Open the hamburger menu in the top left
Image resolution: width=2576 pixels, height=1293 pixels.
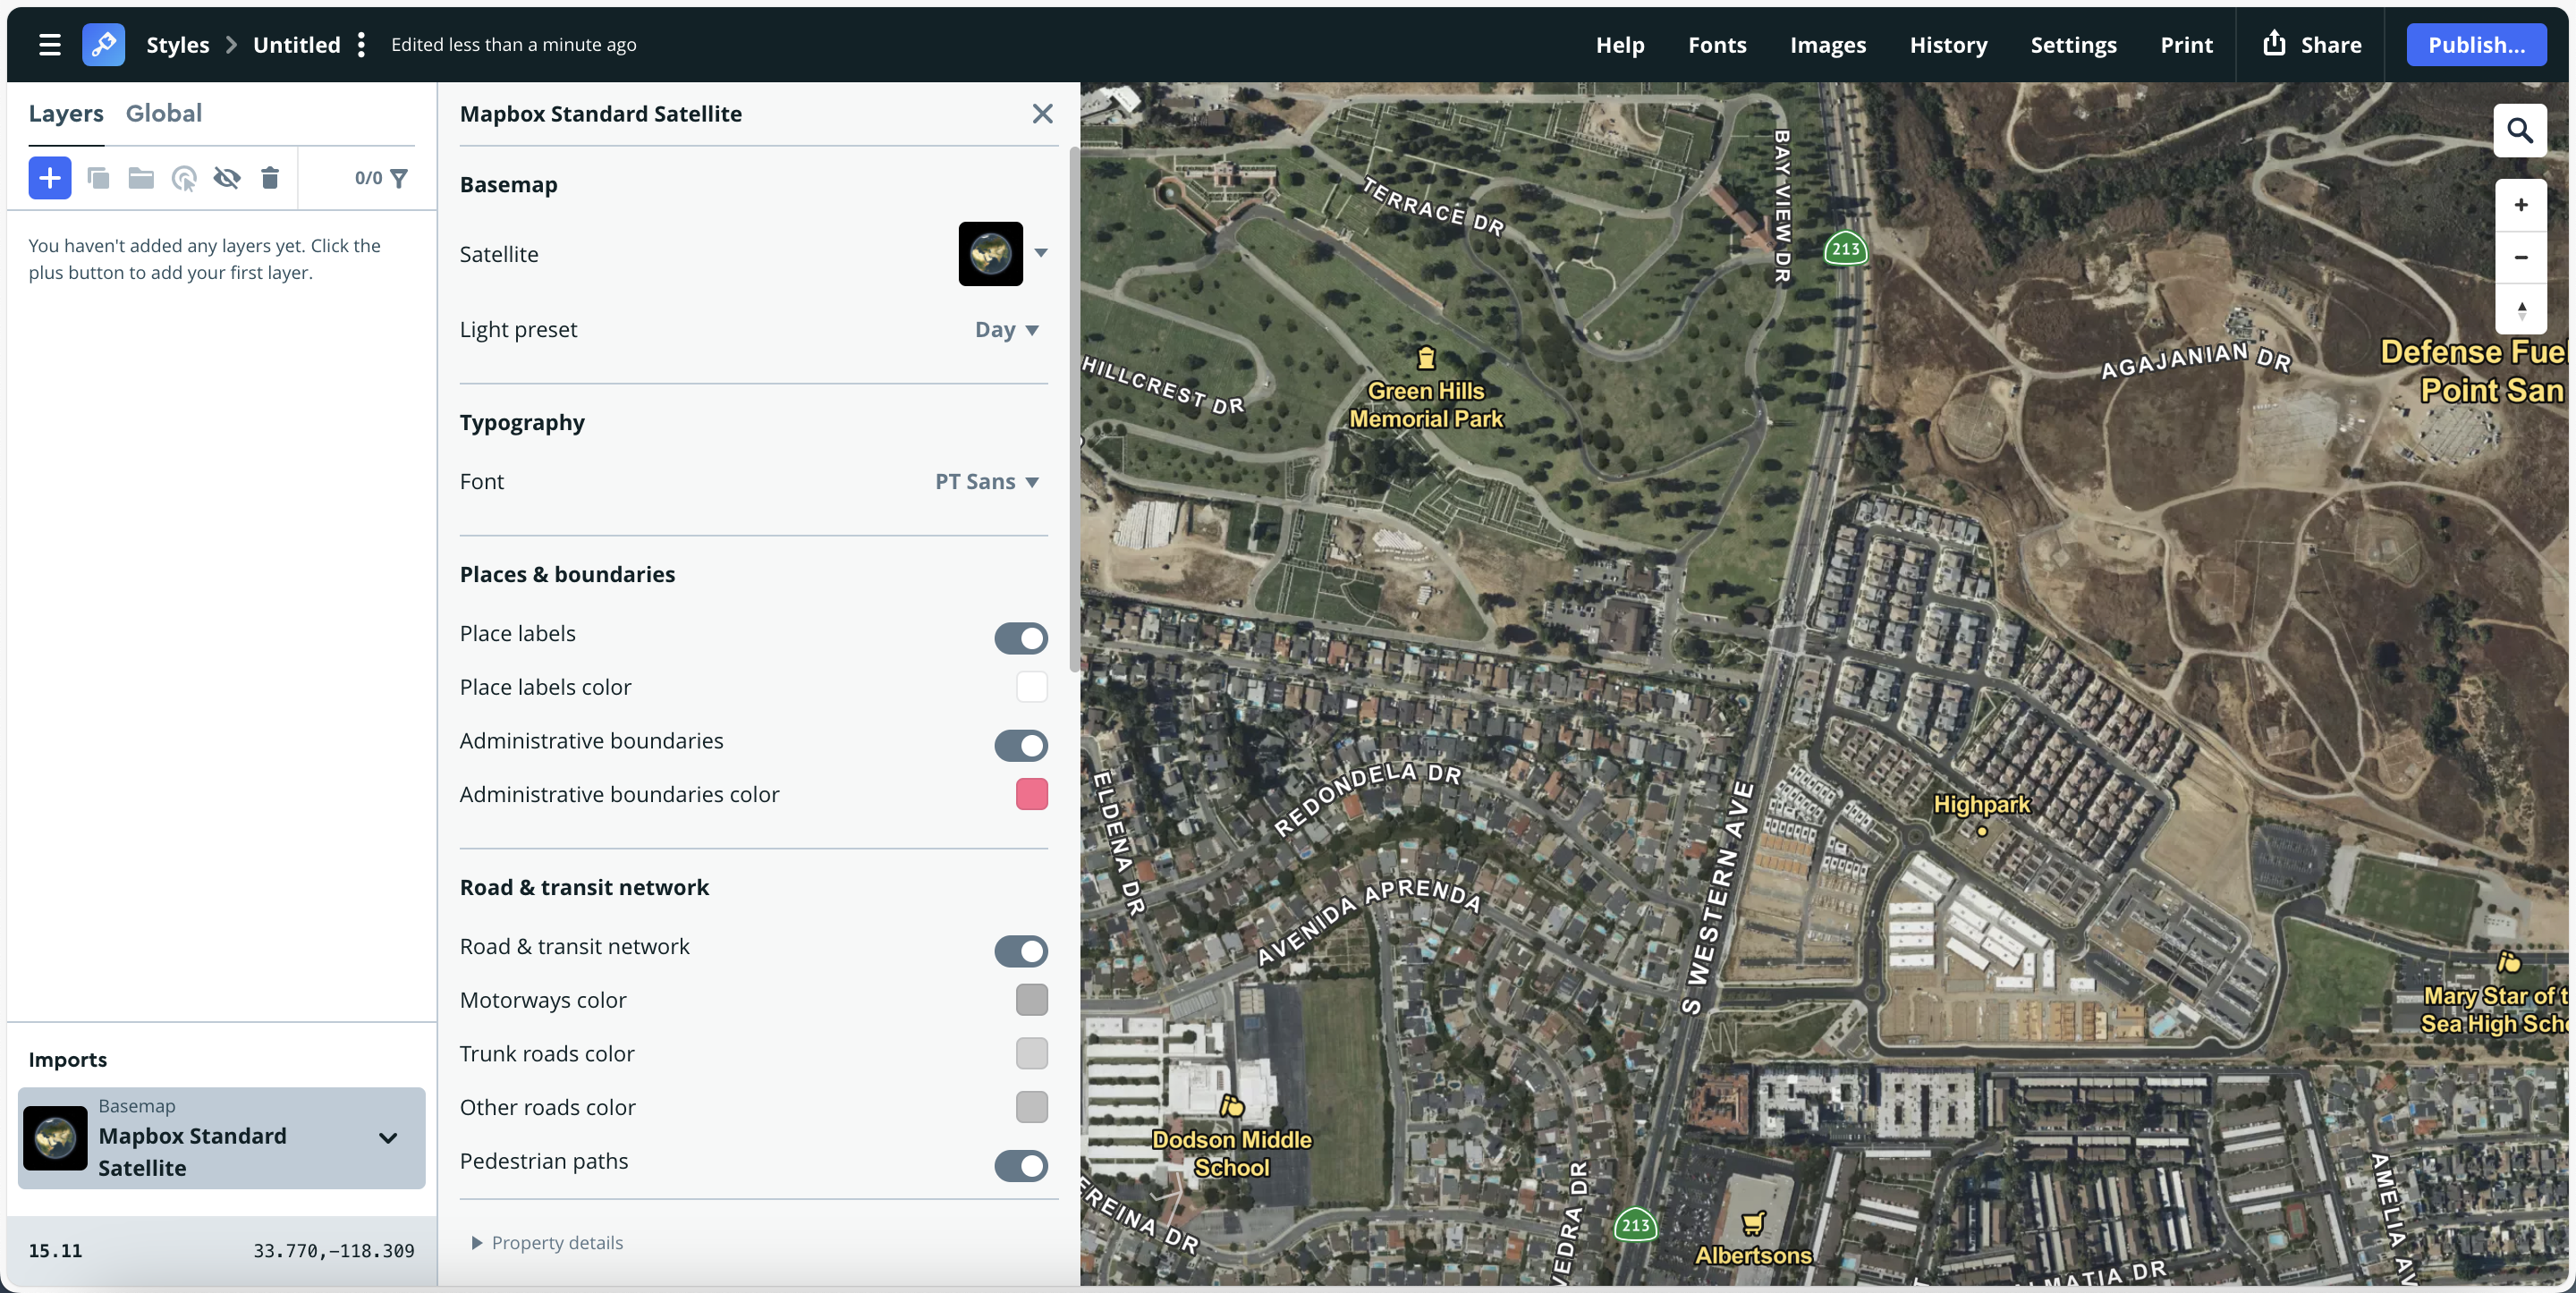[x=50, y=44]
